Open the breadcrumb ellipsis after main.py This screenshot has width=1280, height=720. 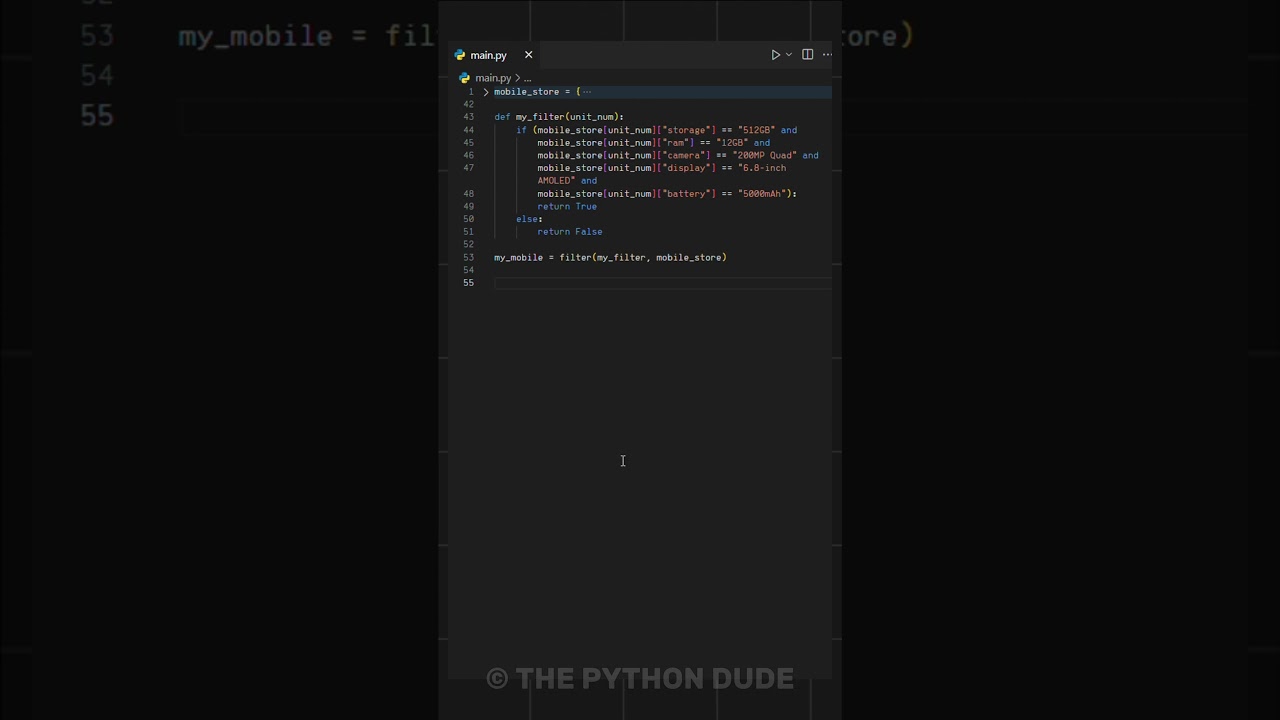(x=528, y=78)
